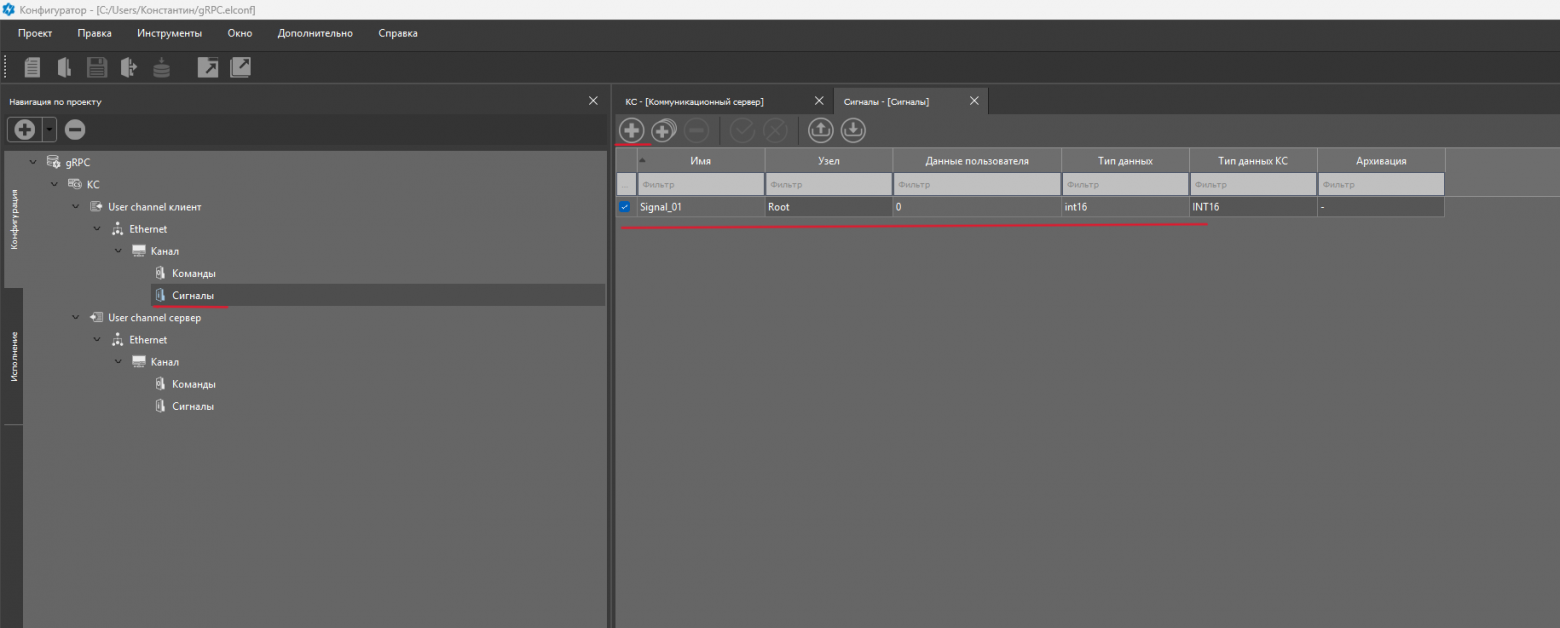Open dropdown arrow beside navigation plus button
1560x628 pixels.
49,129
